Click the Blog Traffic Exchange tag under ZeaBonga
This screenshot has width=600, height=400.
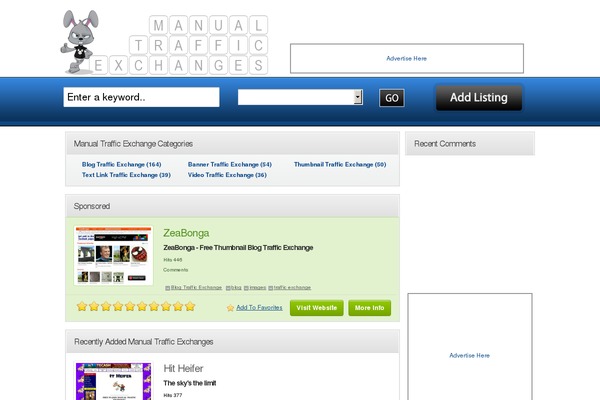click(196, 287)
